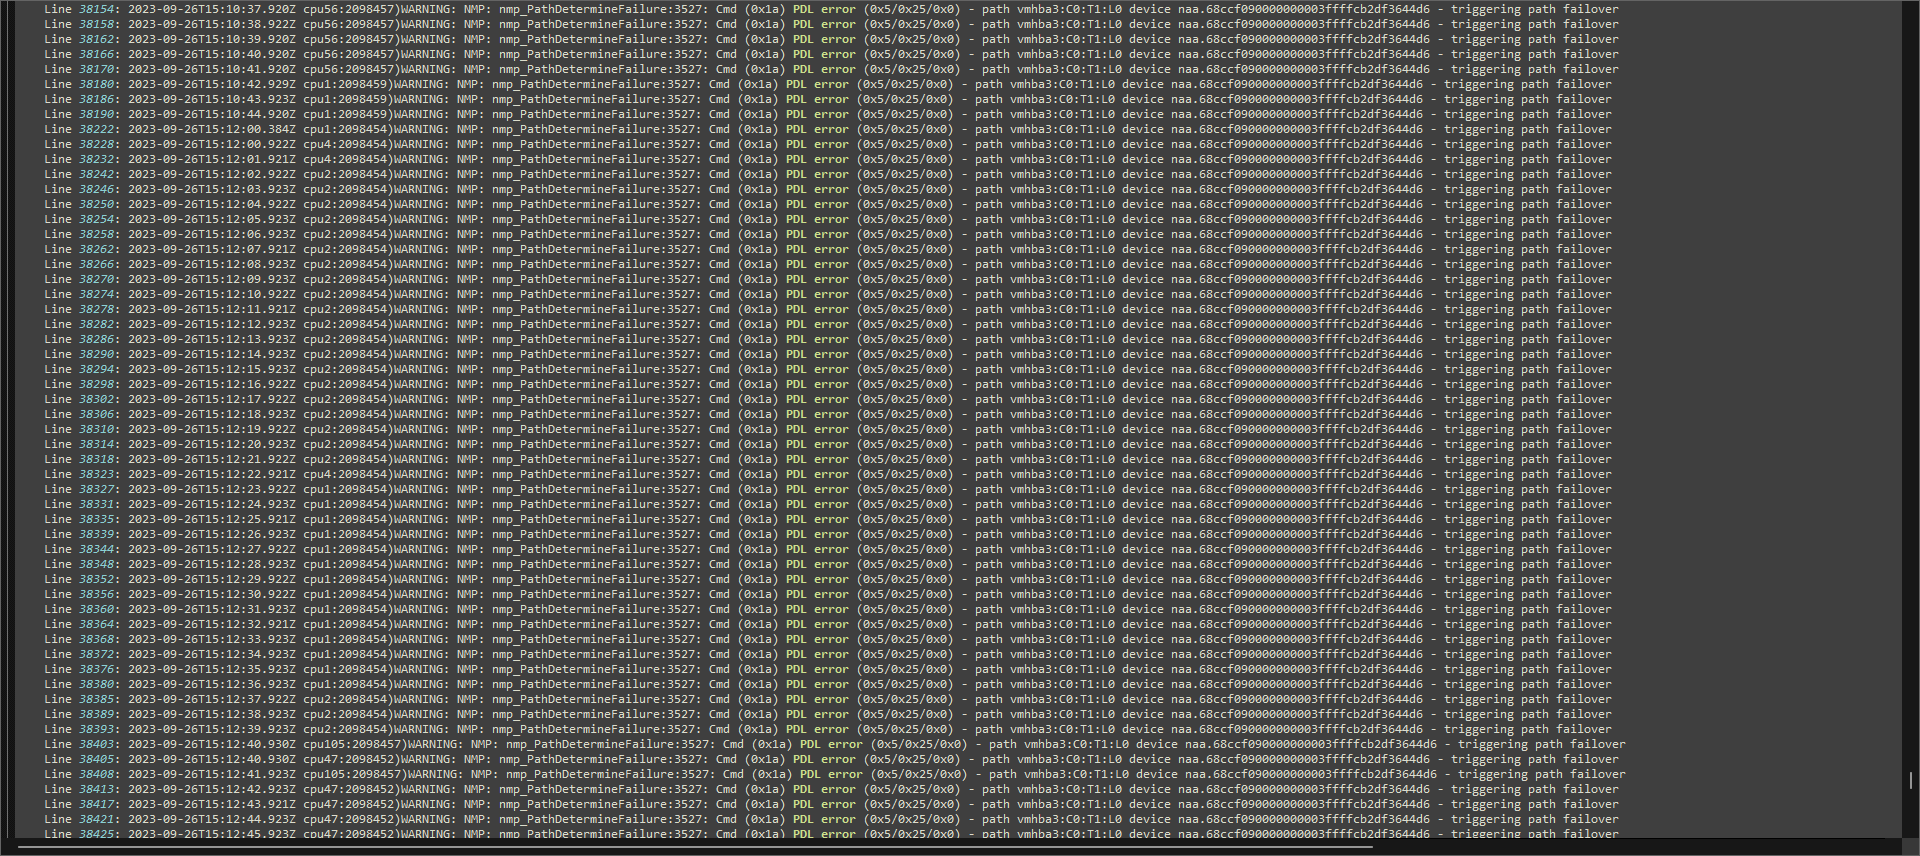Select search result Line 38262
The width and height of the screenshot is (1920, 856).
coord(828,249)
